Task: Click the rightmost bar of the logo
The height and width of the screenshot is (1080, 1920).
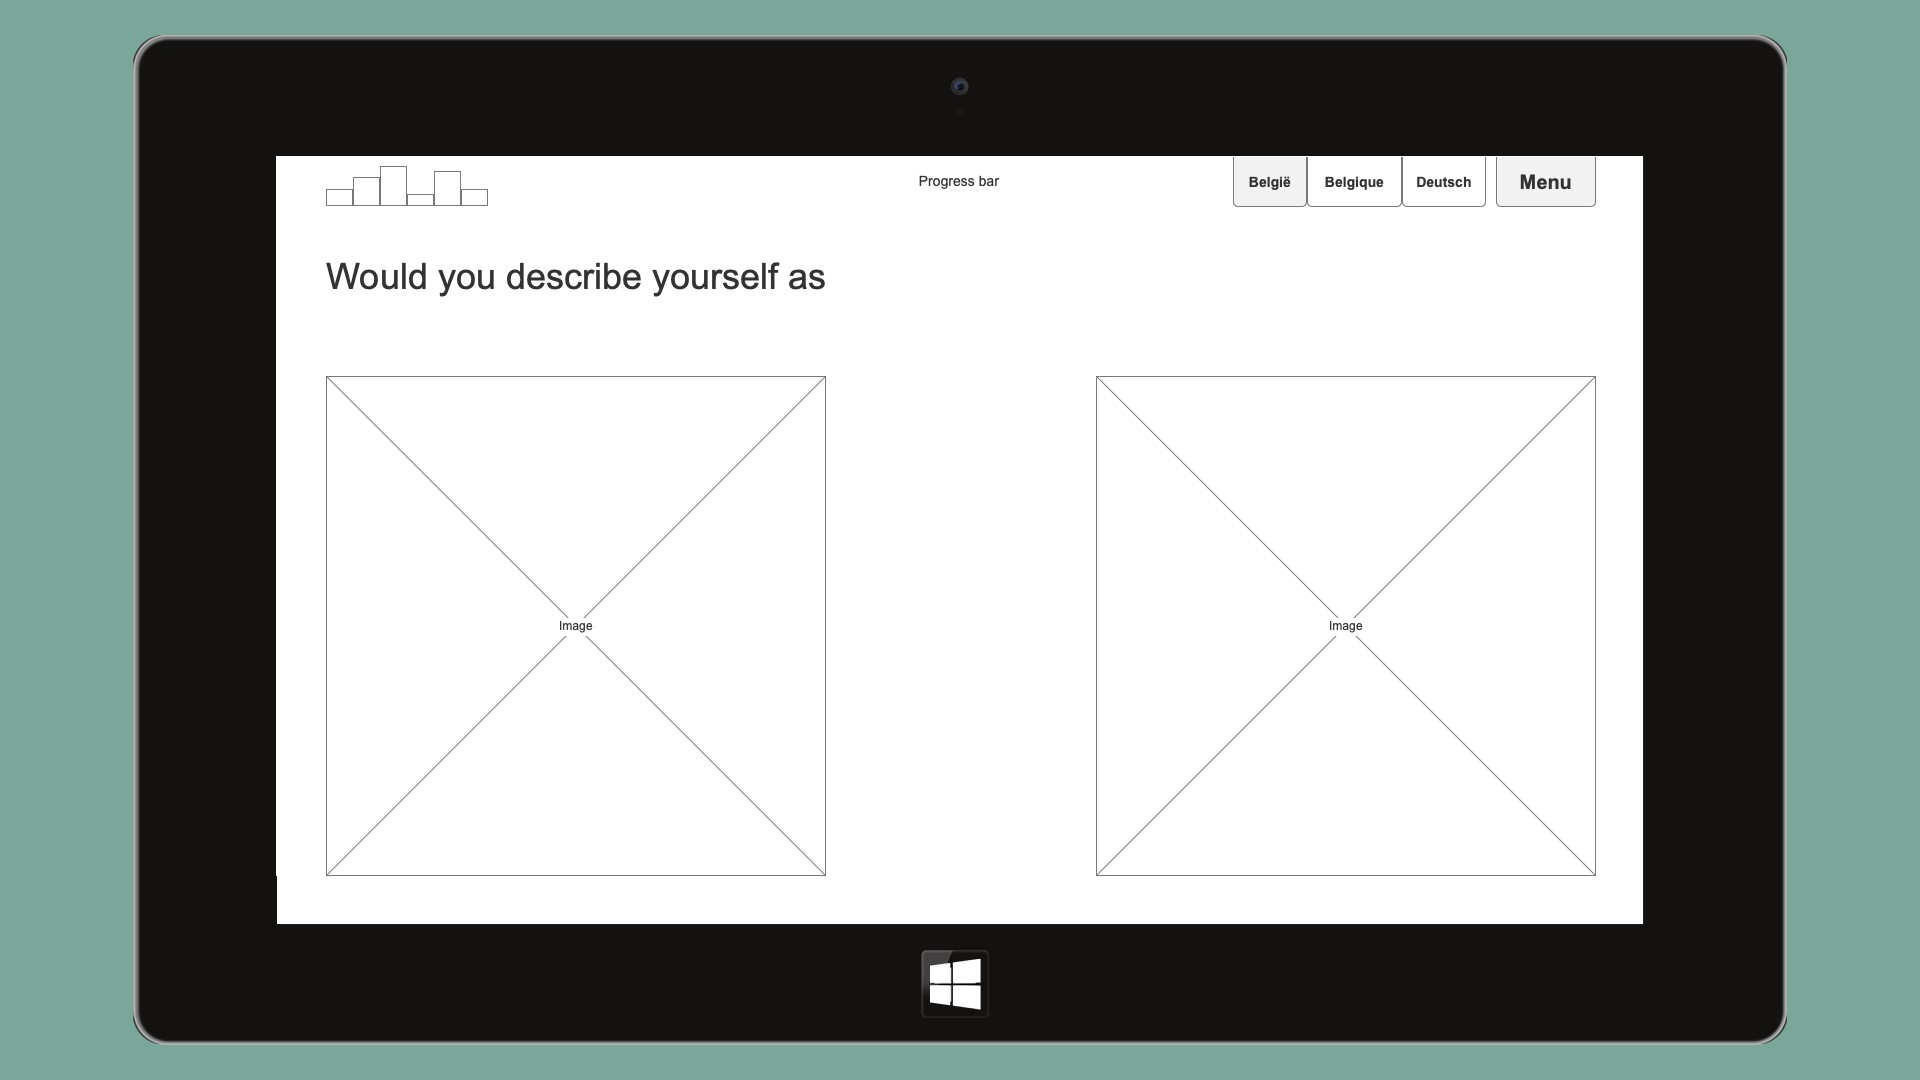Action: pos(474,198)
